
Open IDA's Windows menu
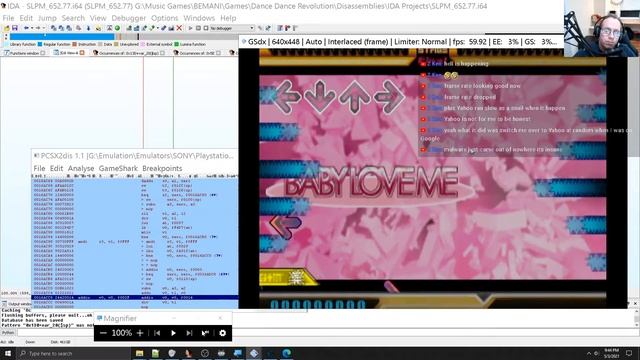[199, 18]
